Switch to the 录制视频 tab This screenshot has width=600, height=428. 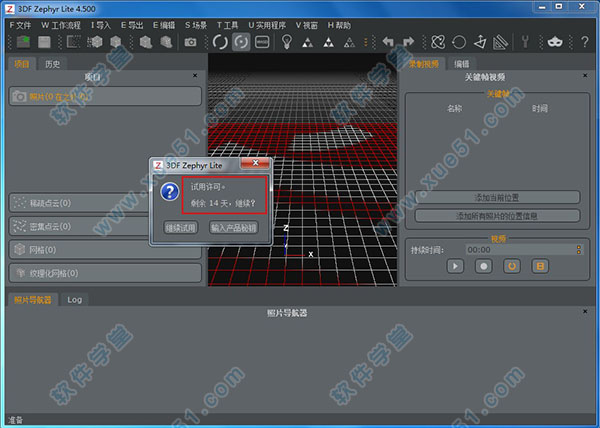424,64
